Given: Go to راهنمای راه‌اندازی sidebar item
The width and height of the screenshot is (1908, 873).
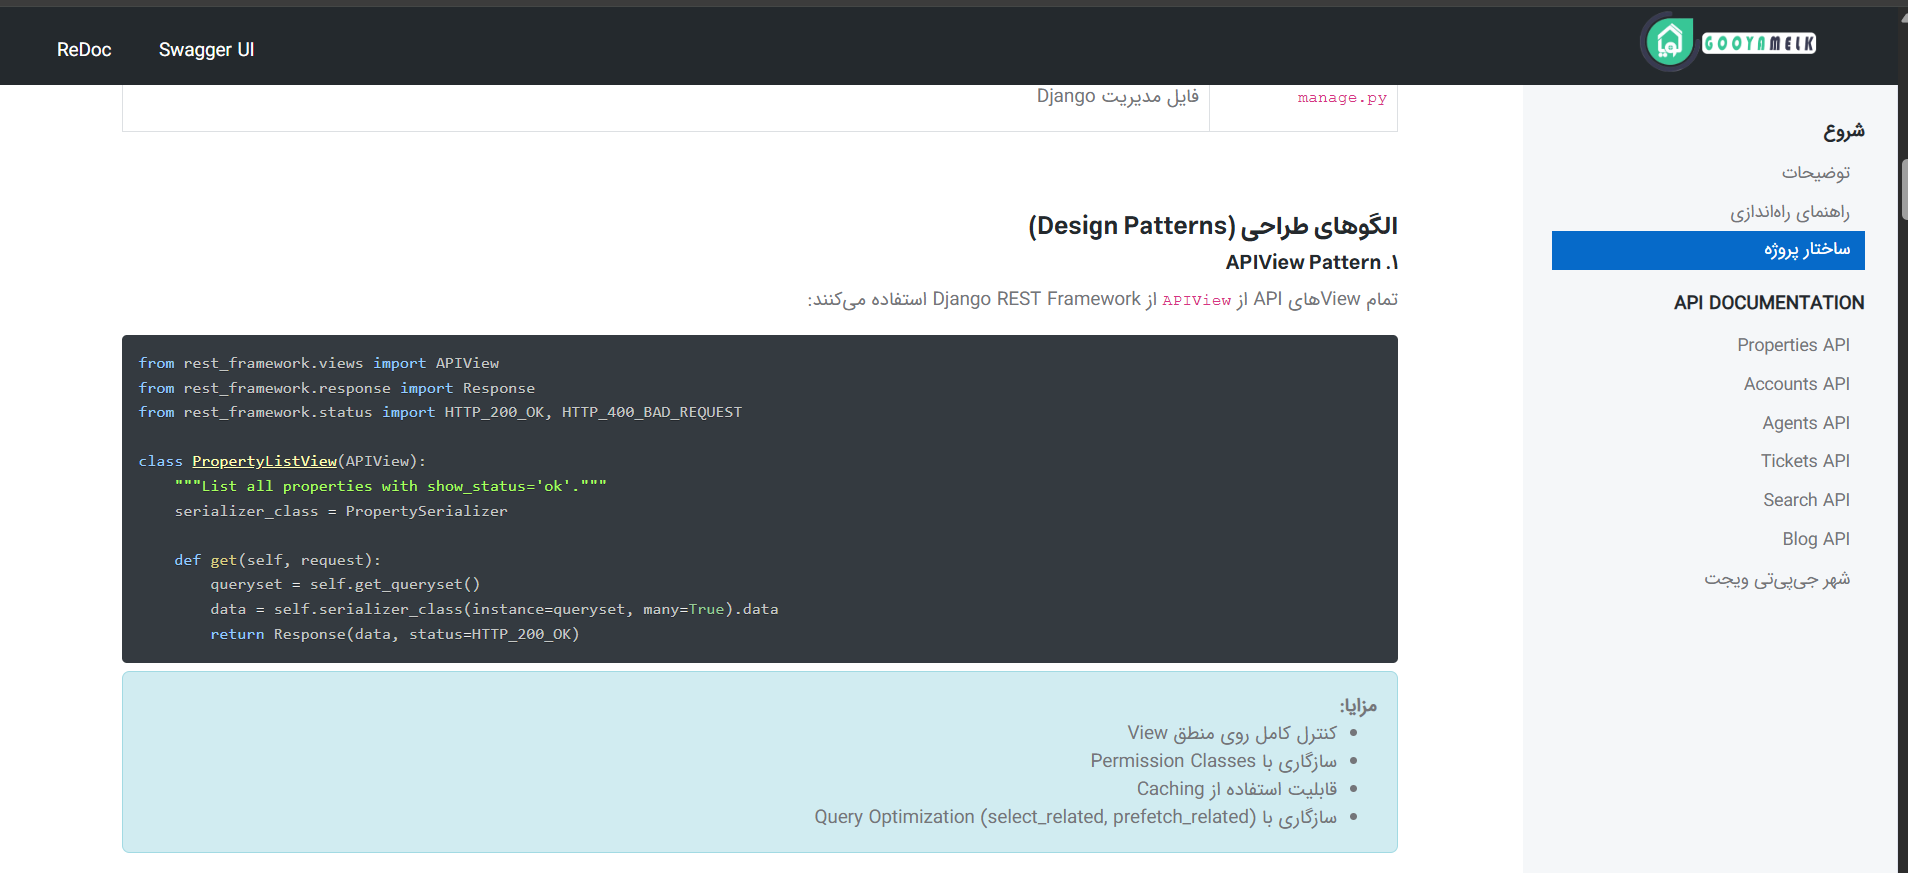Looking at the screenshot, I should click(x=1790, y=212).
